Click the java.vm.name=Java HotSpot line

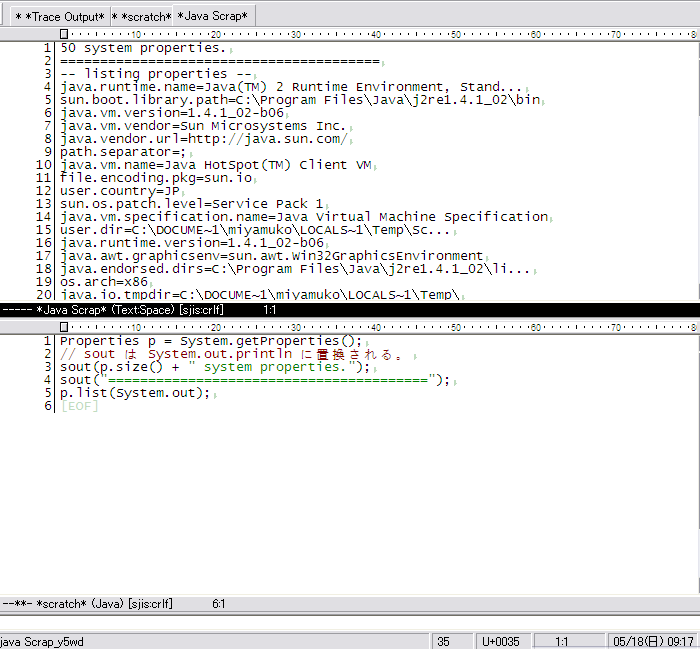(216, 165)
